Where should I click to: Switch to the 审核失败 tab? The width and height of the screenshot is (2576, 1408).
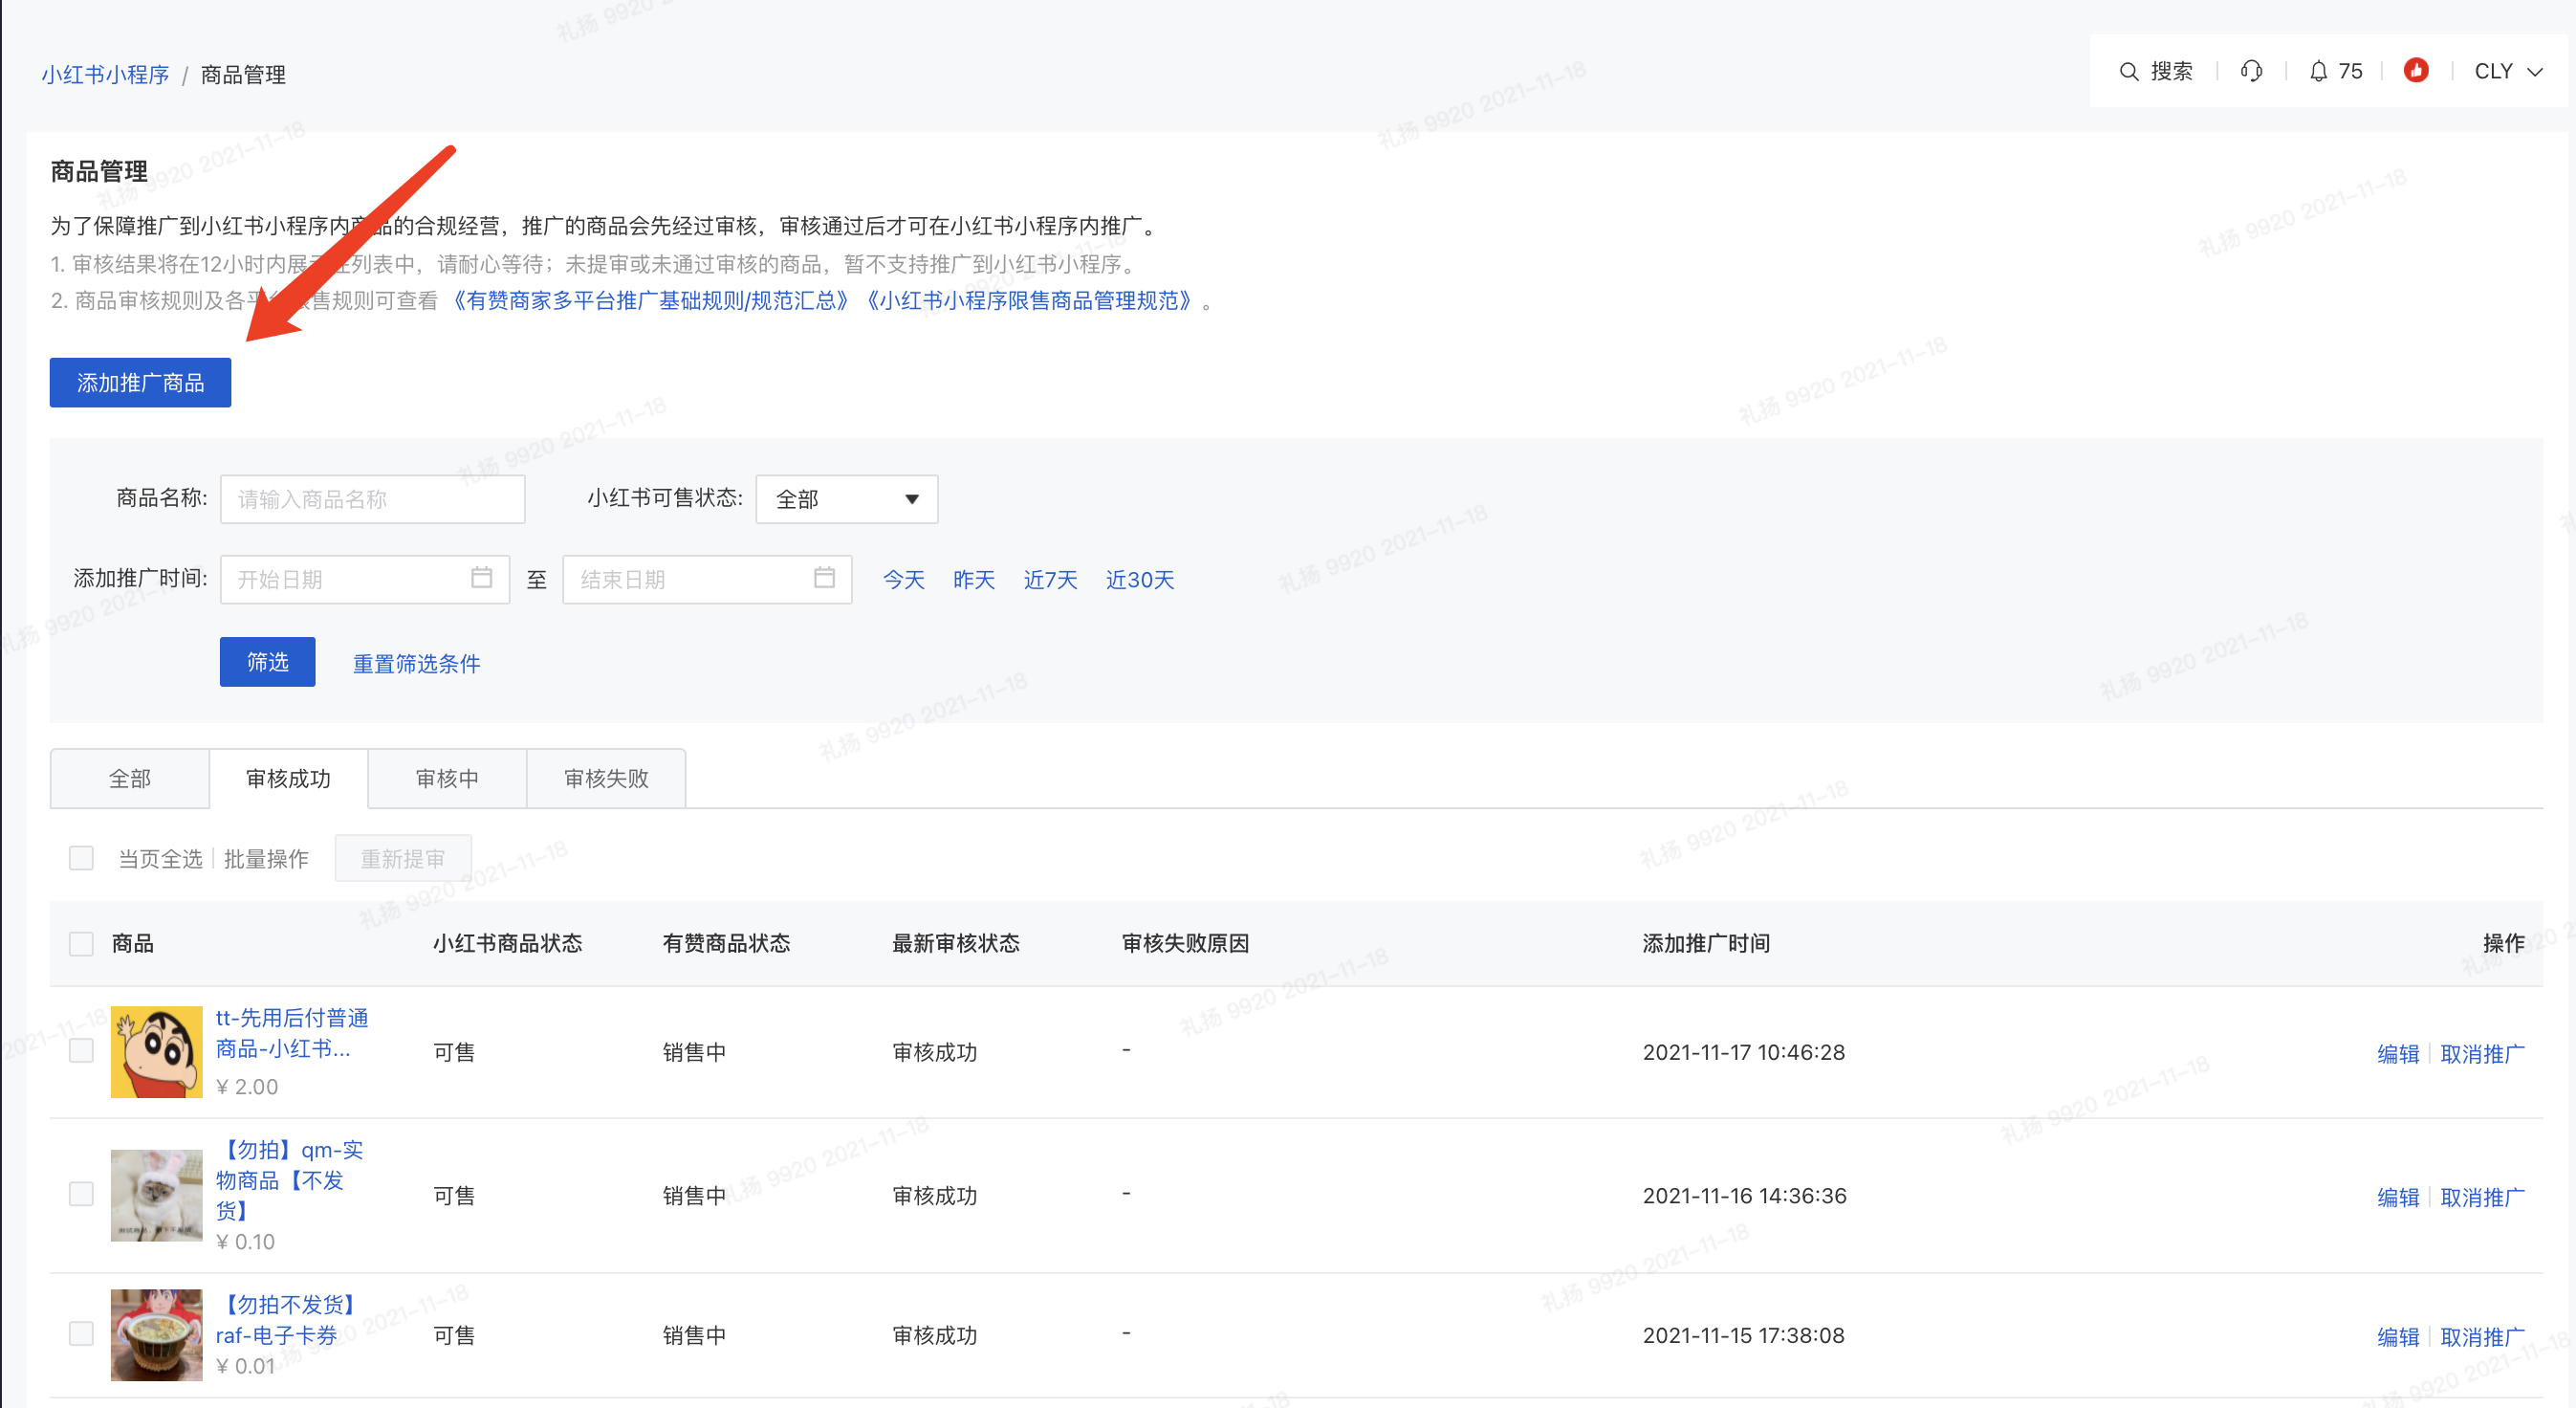point(606,778)
